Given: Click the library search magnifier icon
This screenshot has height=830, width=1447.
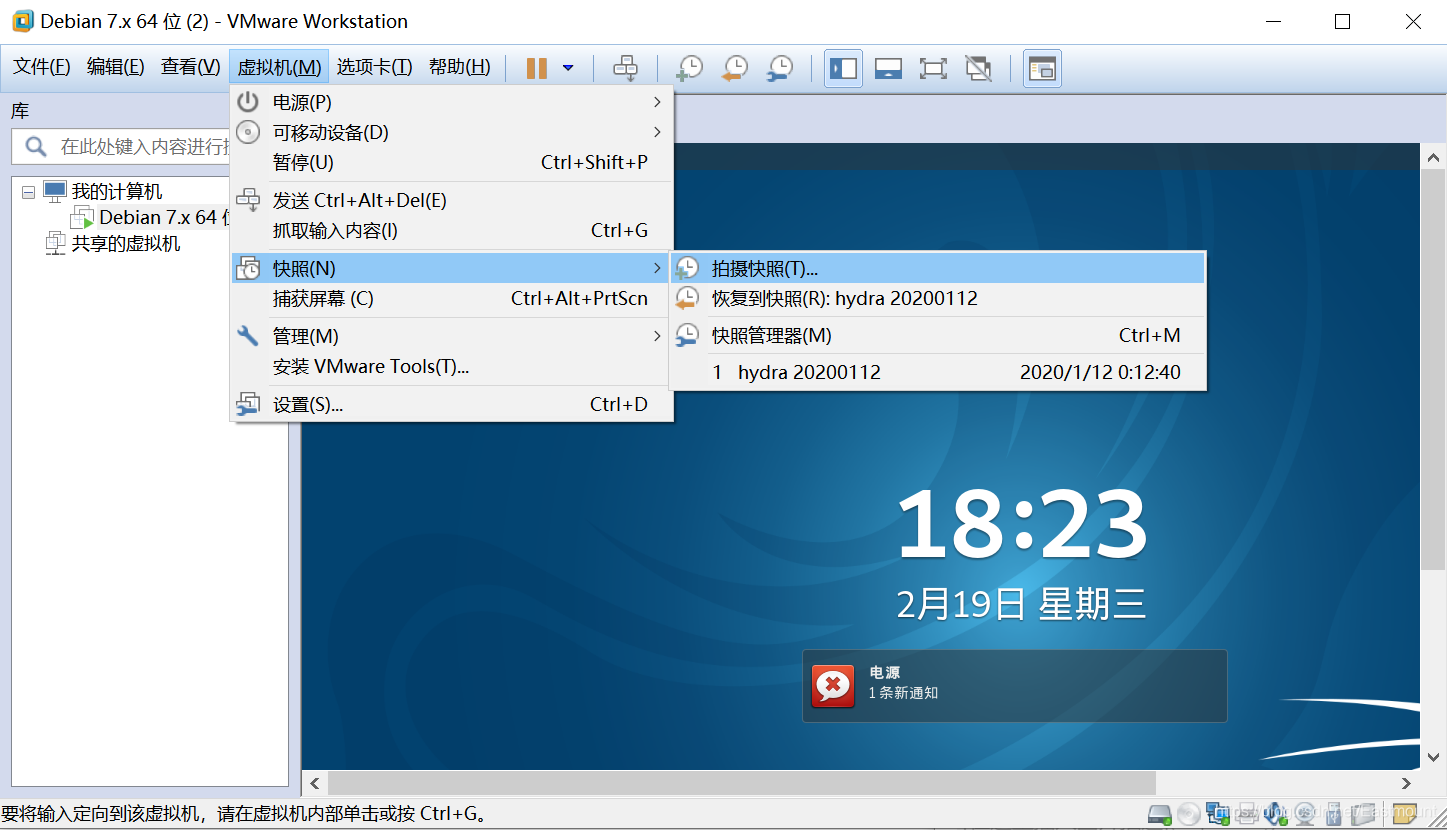Looking at the screenshot, I should pyautogui.click(x=35, y=147).
